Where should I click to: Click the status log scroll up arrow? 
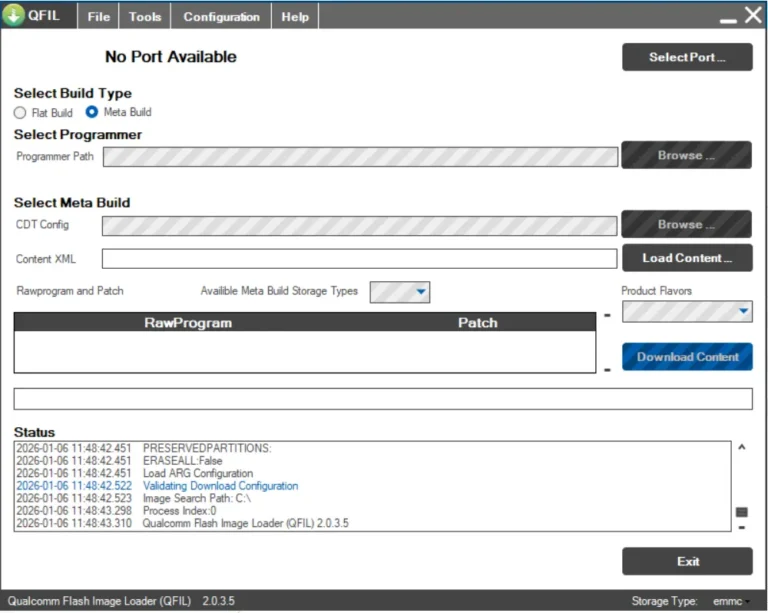[x=742, y=447]
